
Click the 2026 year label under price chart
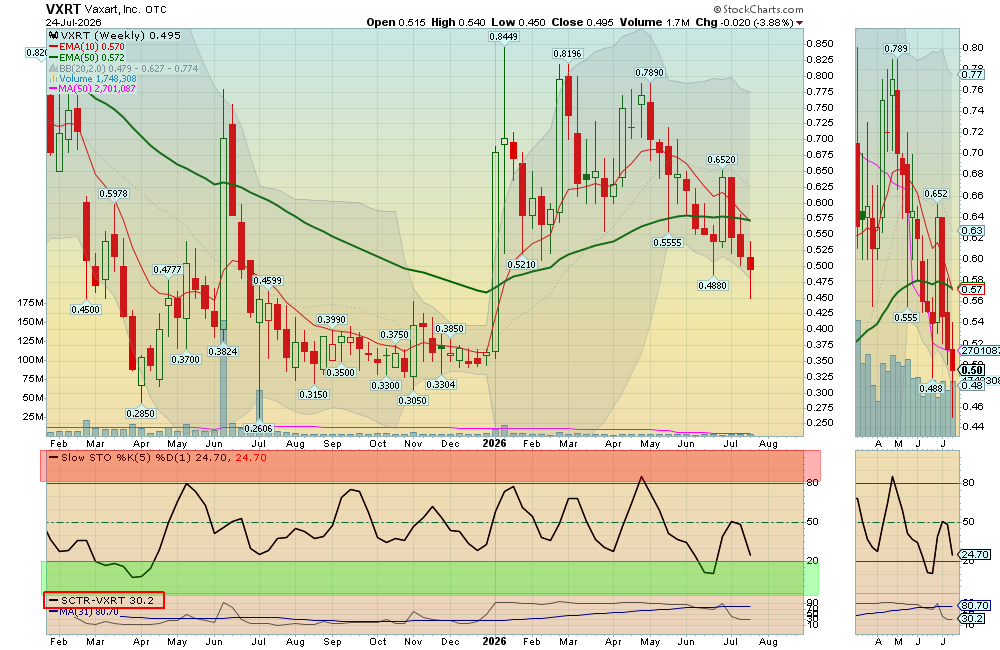coord(494,443)
